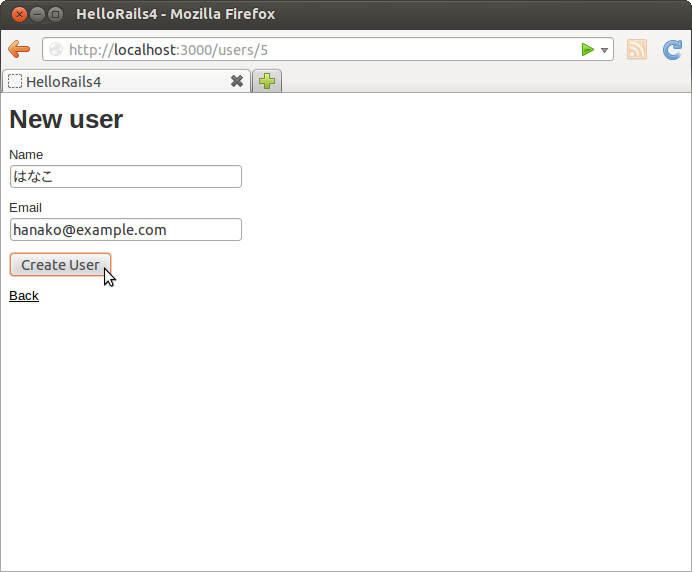692x572 pixels.
Task: Click the Name field label
Action: (x=26, y=155)
